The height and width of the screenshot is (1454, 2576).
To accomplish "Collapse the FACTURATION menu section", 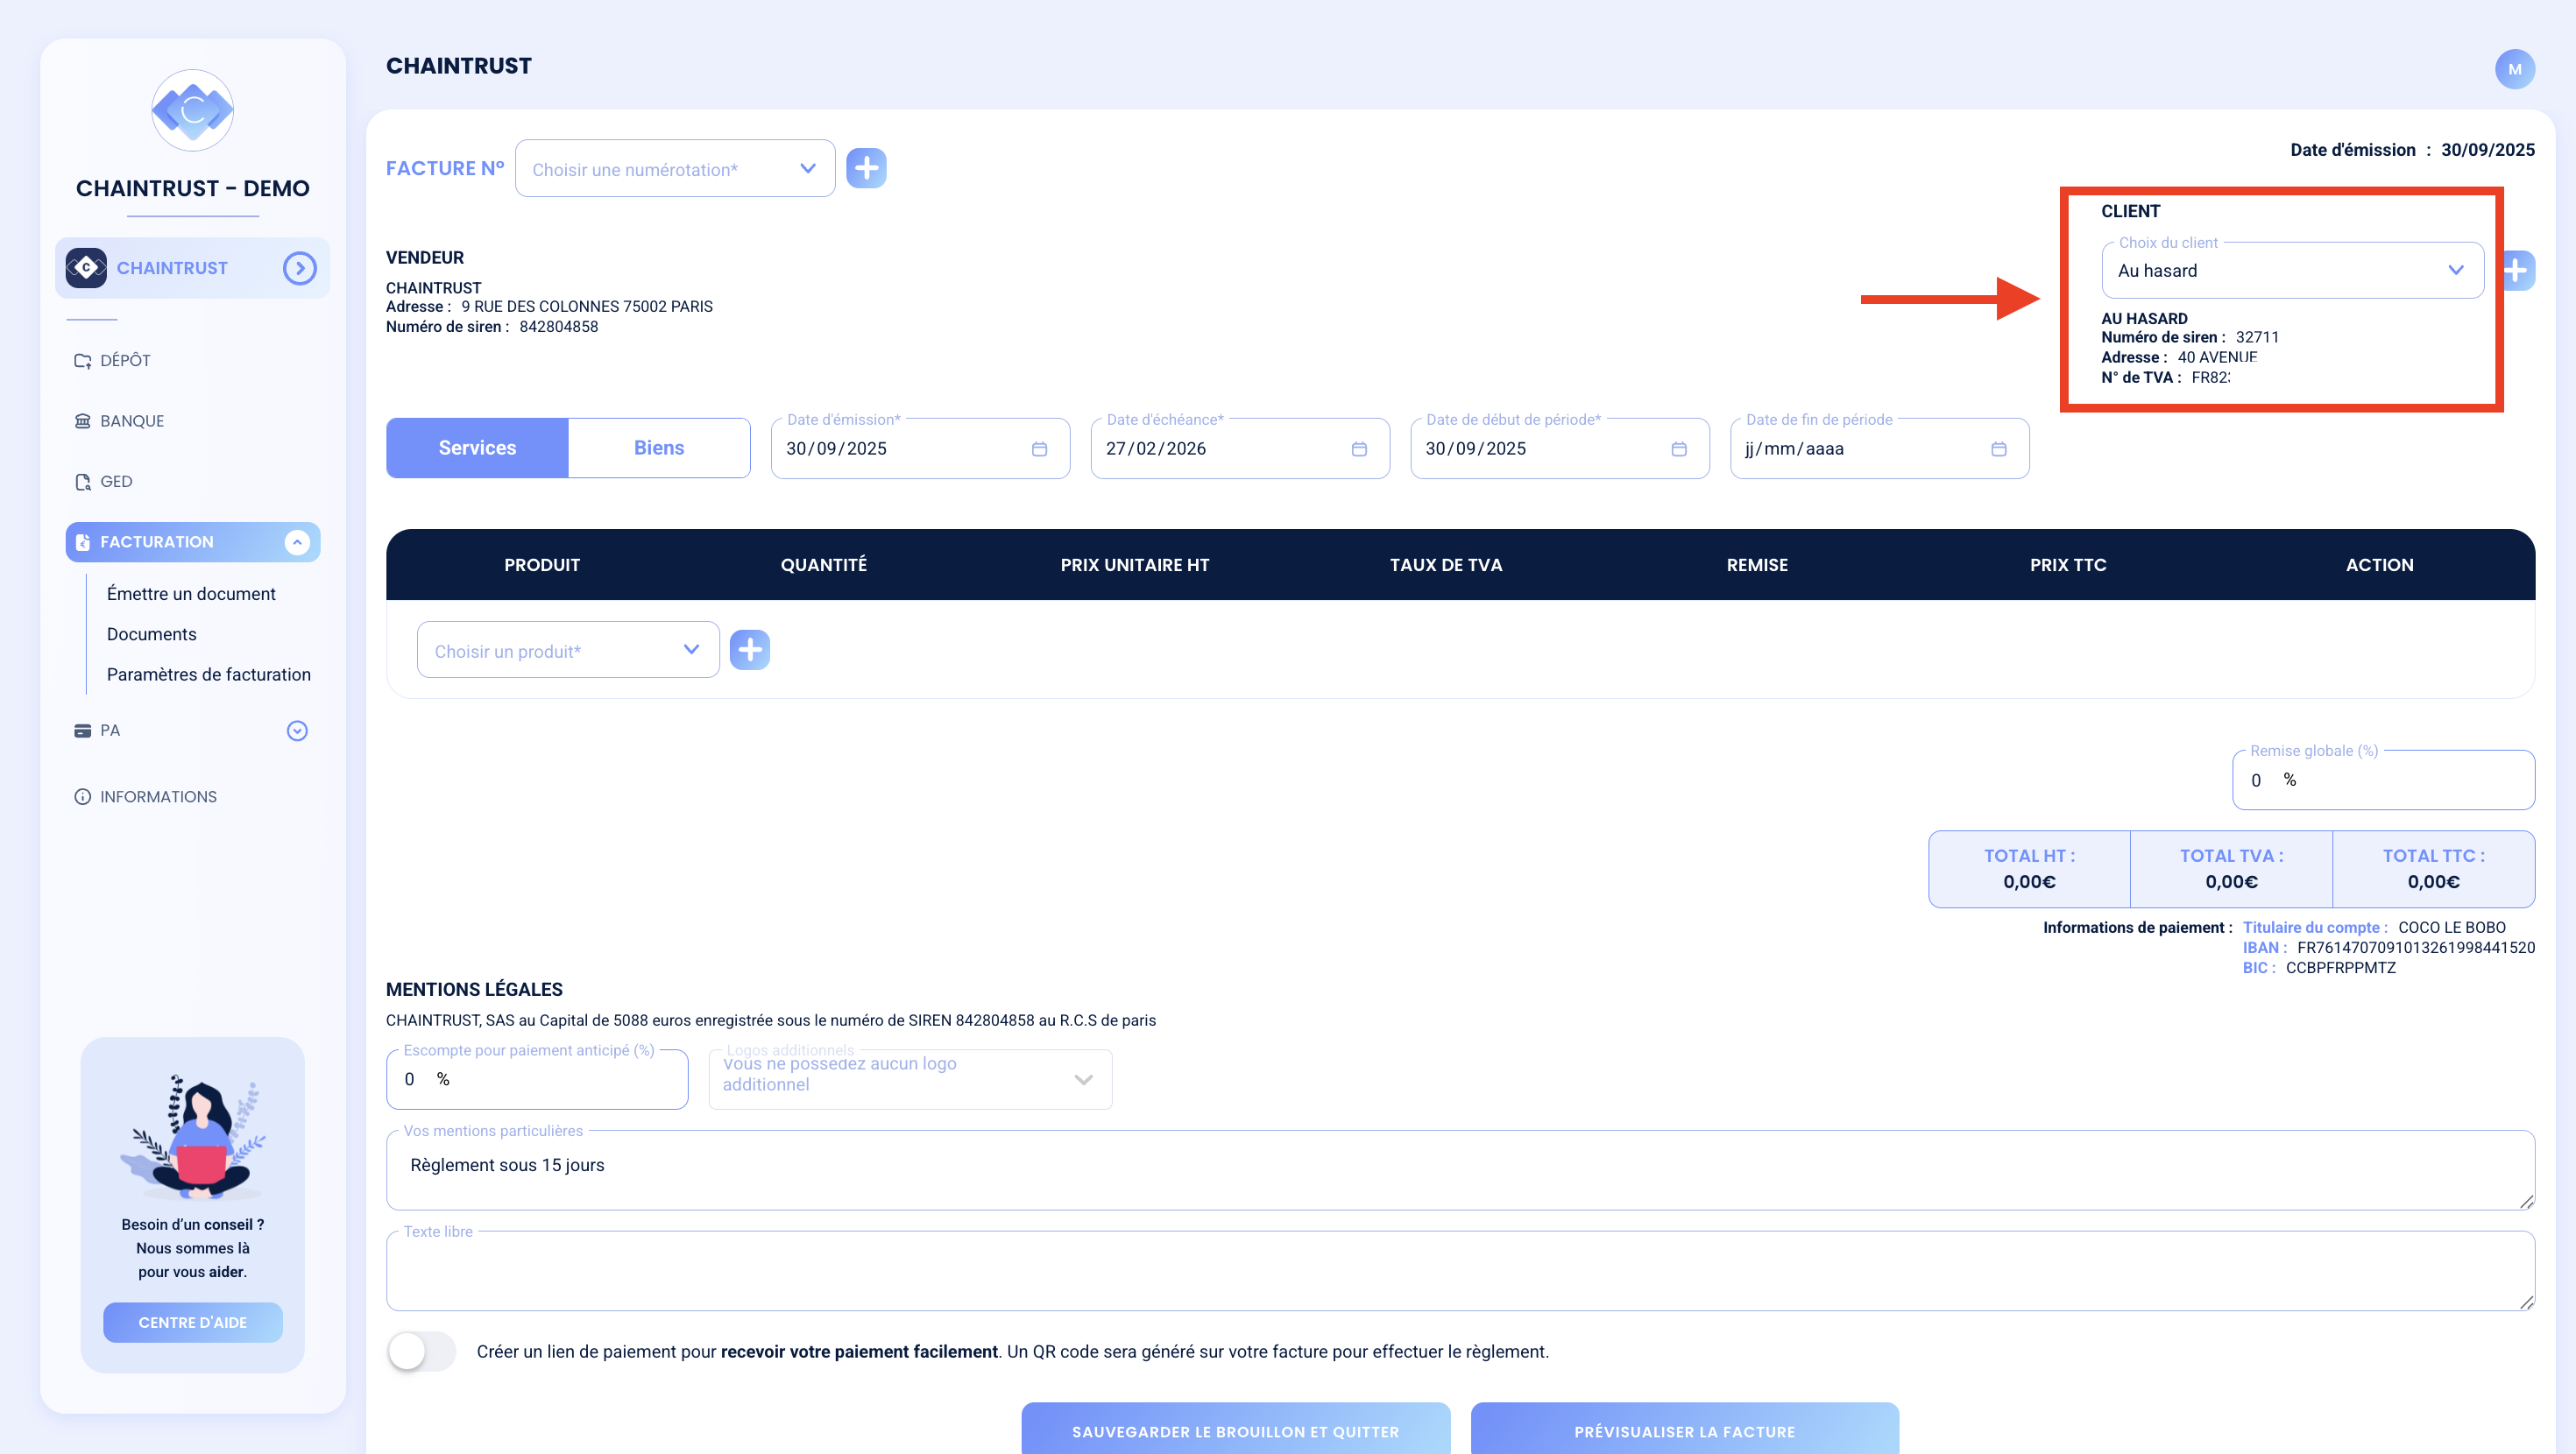I will 297,542.
